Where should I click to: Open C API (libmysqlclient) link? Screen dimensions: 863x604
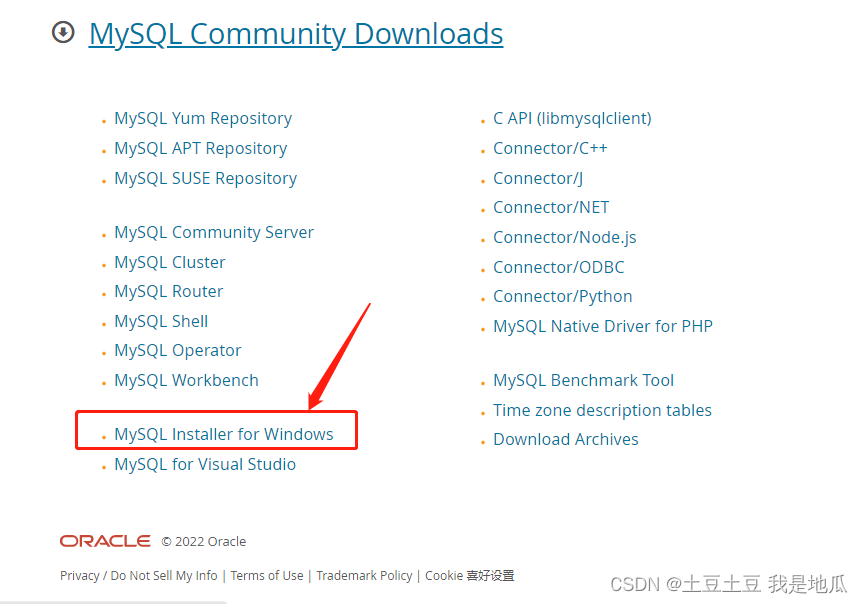pos(572,119)
